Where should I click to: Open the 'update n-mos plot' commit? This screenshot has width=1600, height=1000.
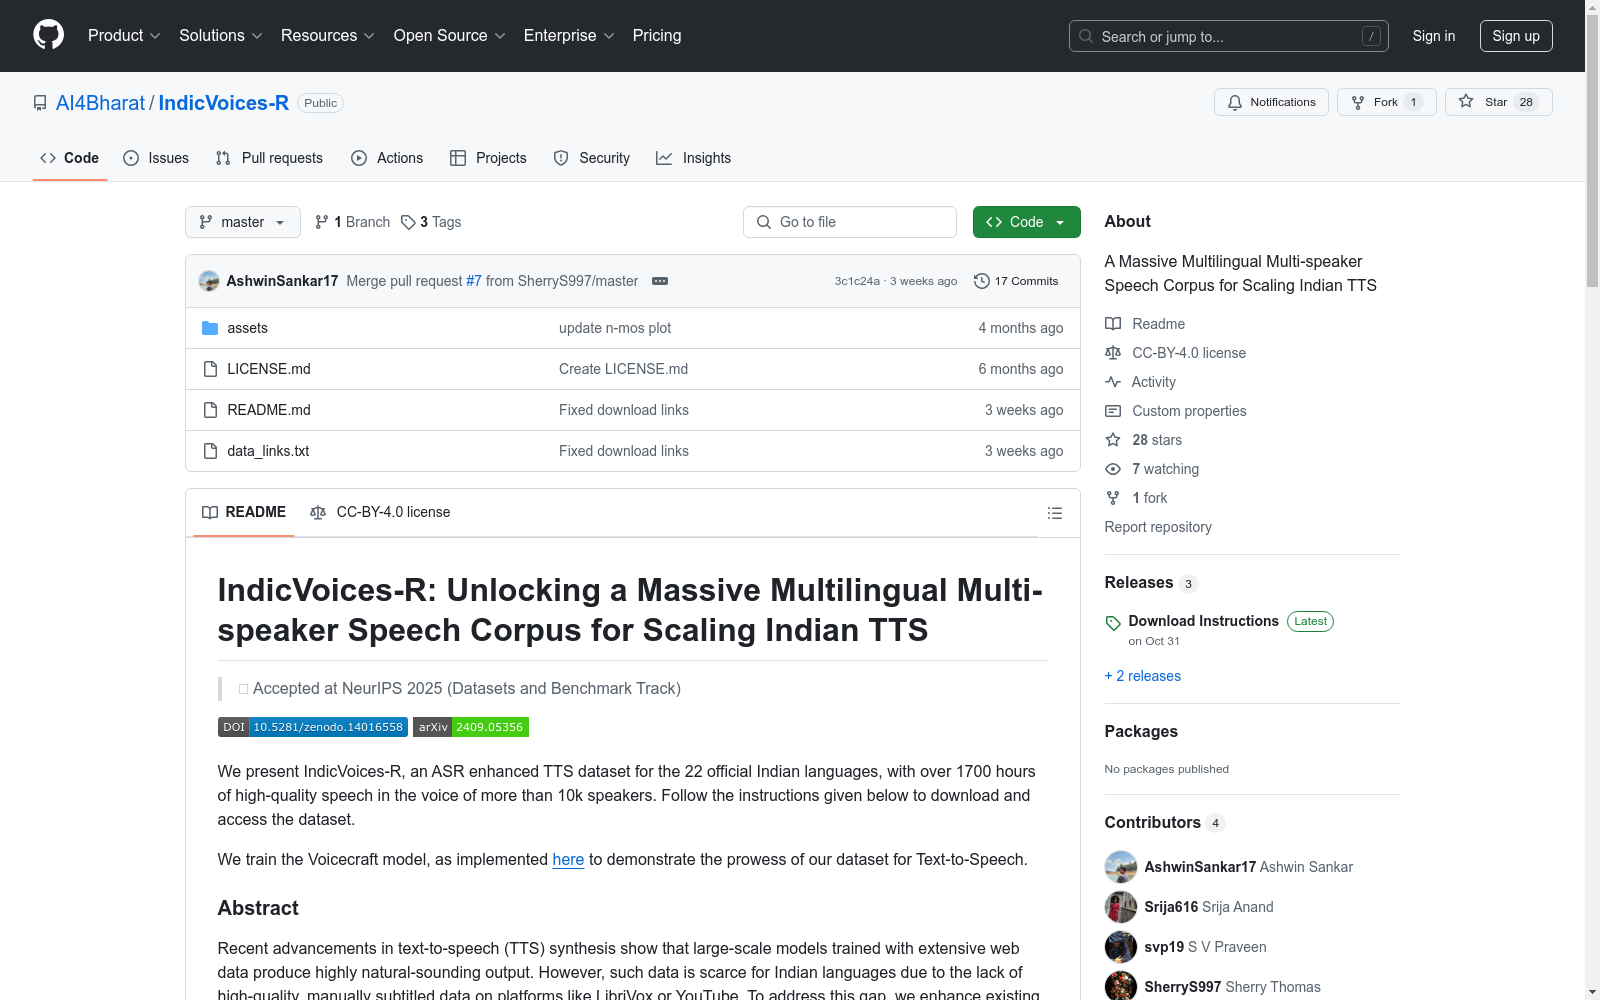tap(615, 328)
